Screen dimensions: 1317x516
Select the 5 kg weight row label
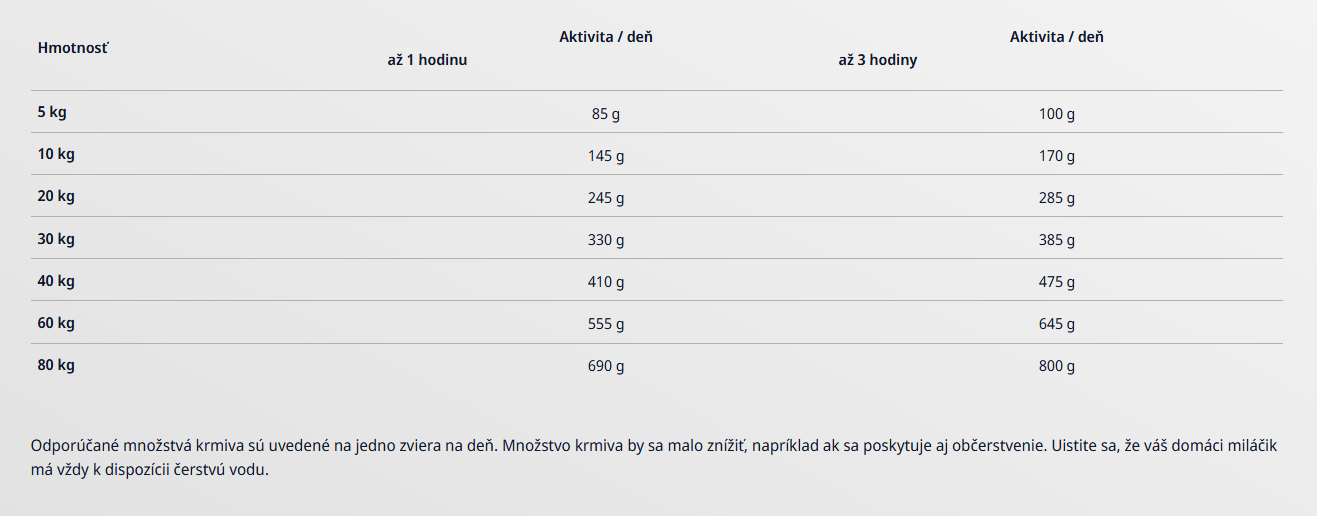pyautogui.click(x=52, y=112)
